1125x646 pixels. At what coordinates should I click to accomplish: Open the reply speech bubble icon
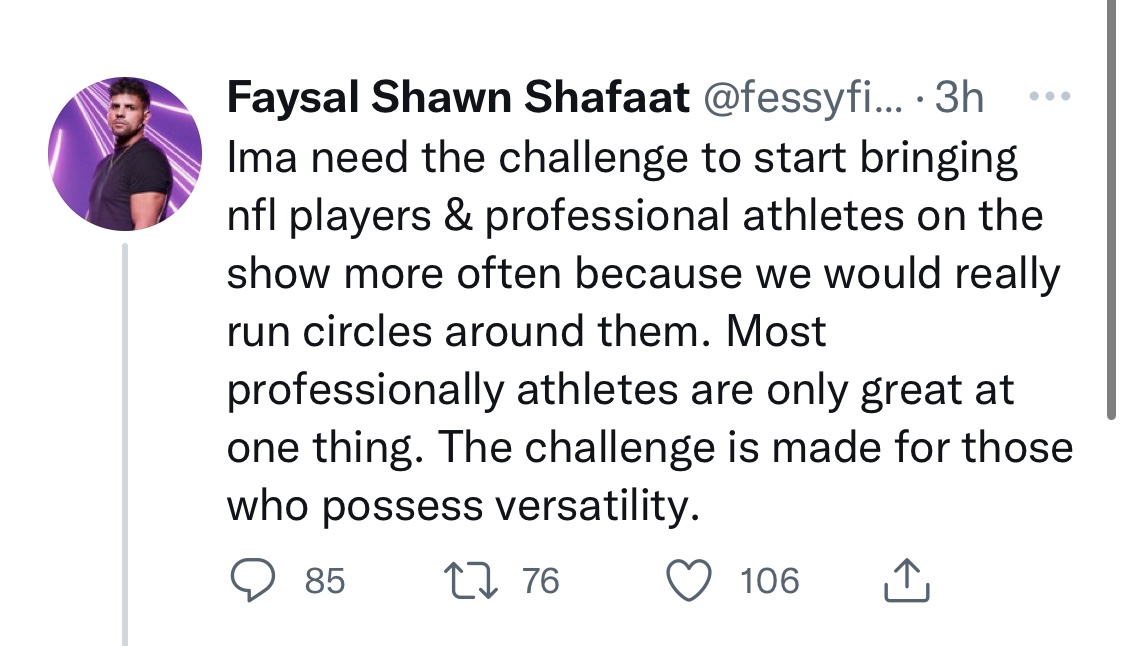pyautogui.click(x=253, y=580)
